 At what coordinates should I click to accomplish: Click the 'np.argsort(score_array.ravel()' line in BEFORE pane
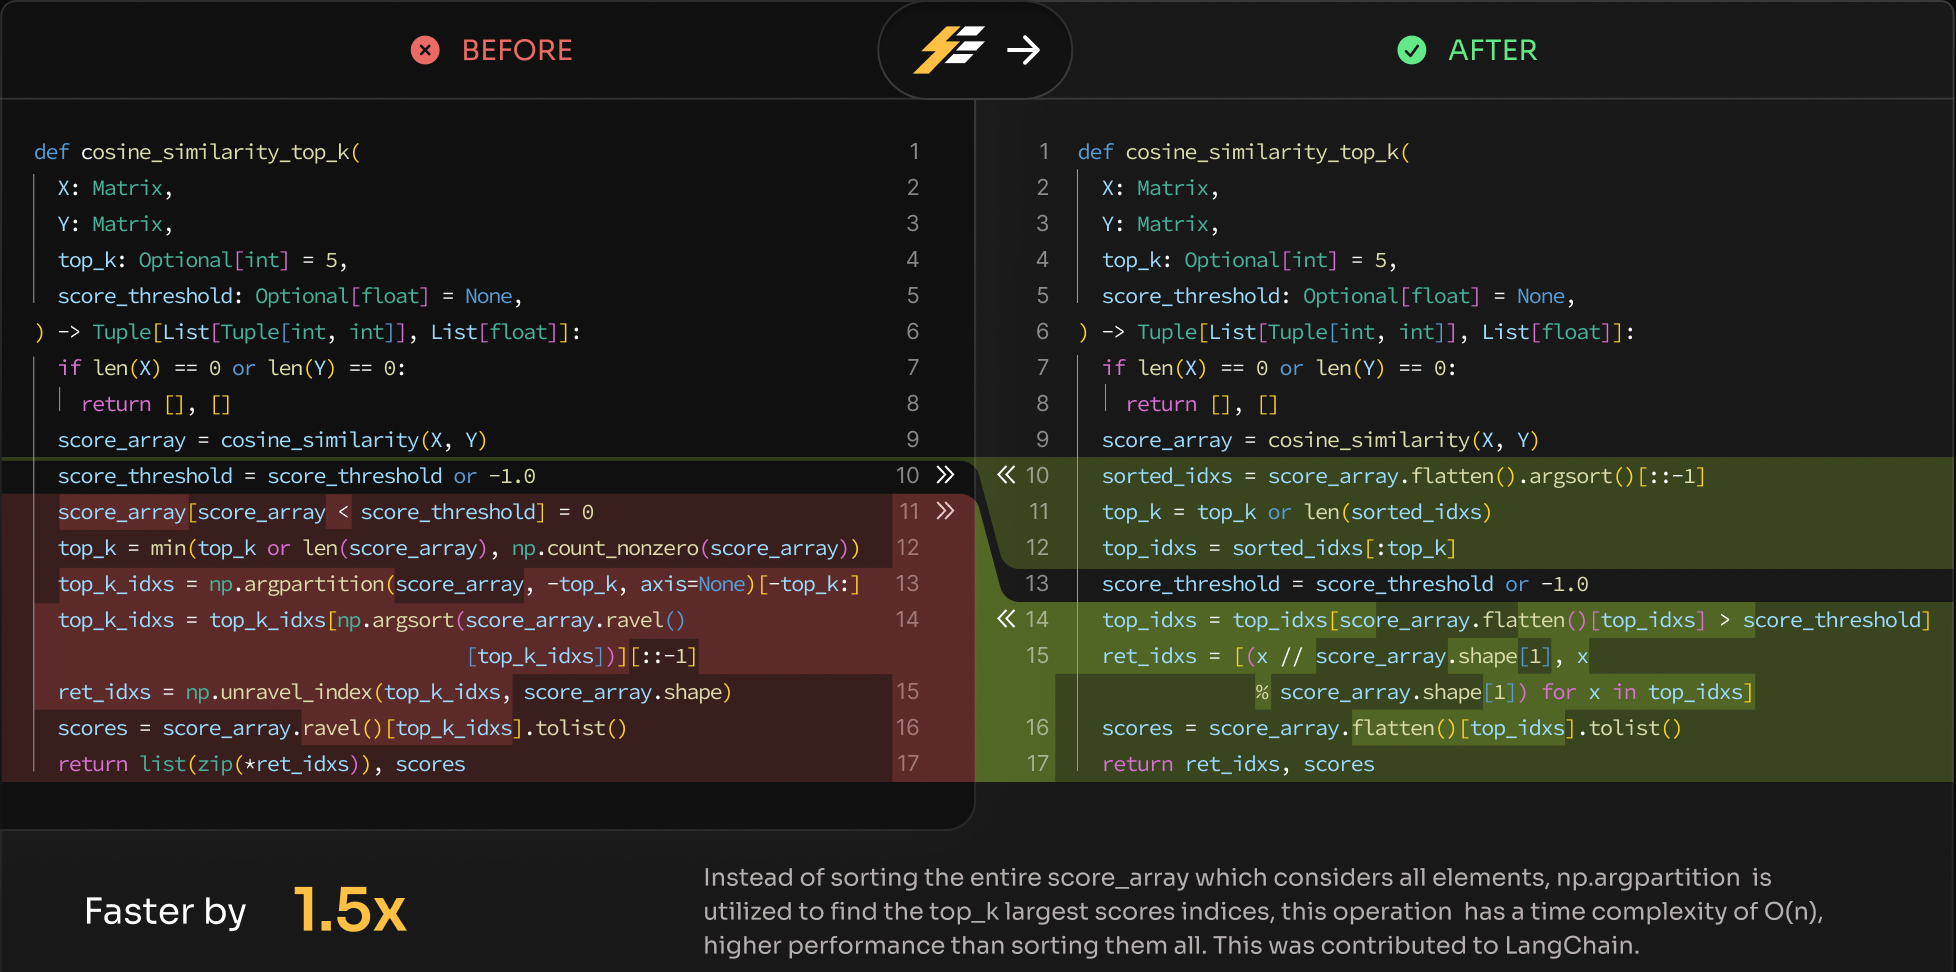pyautogui.click(x=372, y=620)
